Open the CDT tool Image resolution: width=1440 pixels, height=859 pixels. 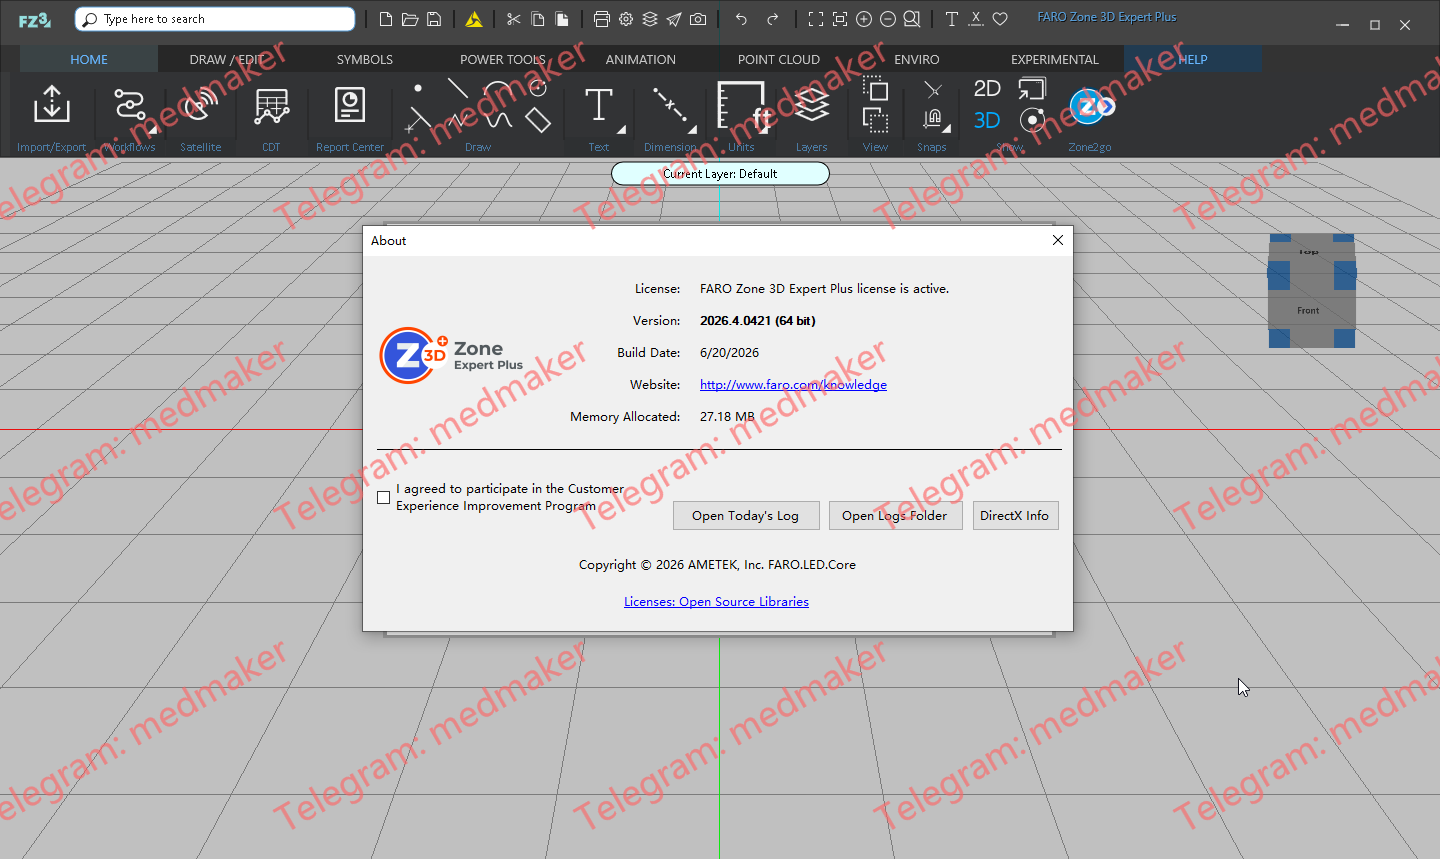271,105
